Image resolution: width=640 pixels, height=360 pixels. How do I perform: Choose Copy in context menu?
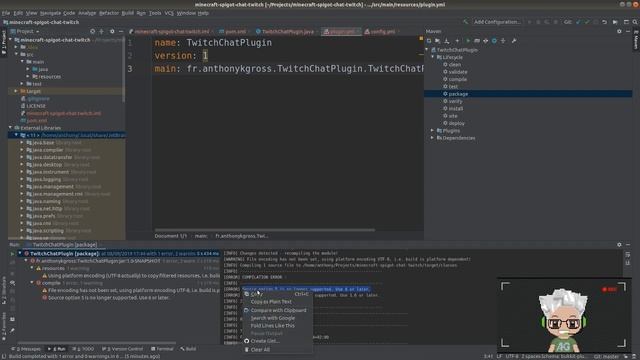pos(278,294)
